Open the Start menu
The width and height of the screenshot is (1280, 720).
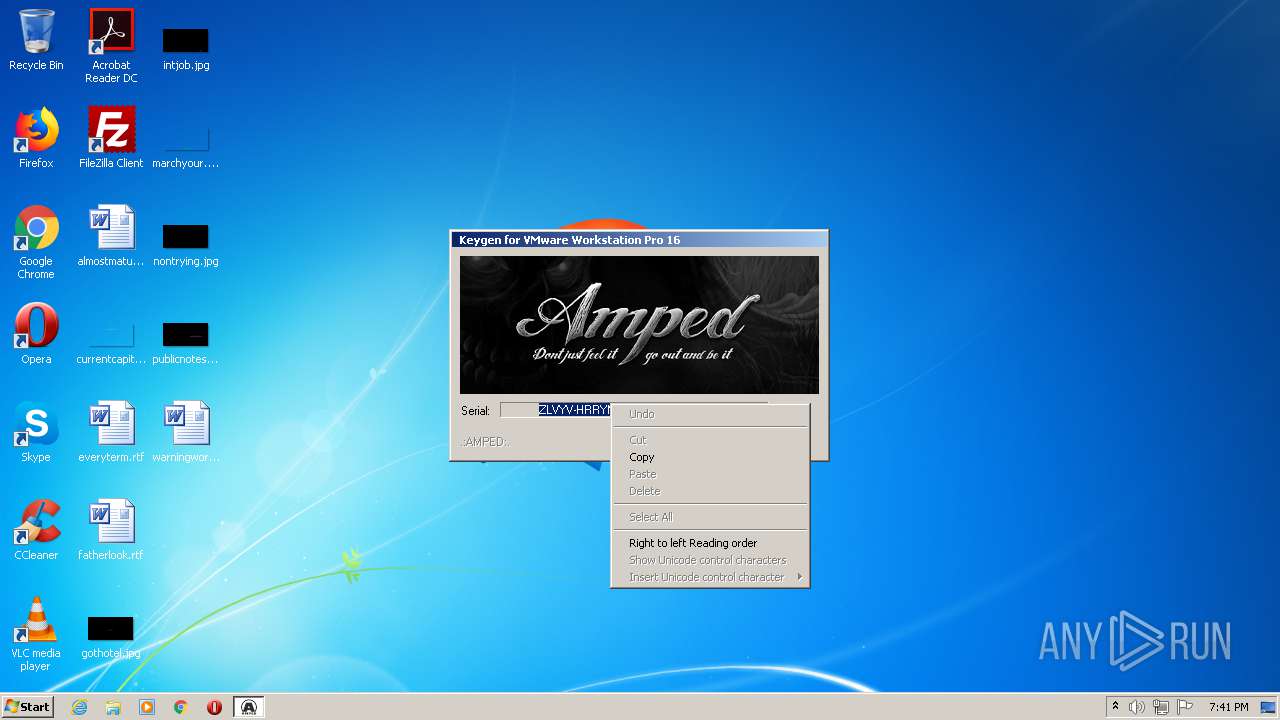coord(28,707)
